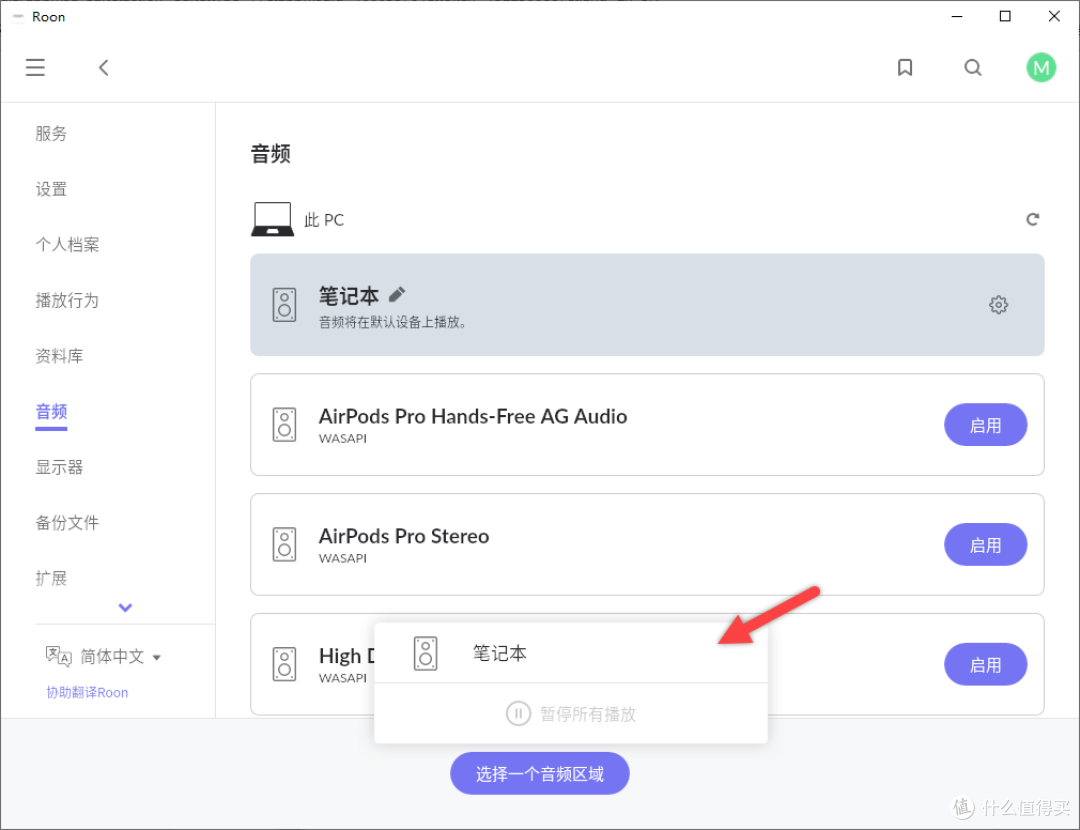Select 笔记本 zone in the popup

click(x=500, y=653)
